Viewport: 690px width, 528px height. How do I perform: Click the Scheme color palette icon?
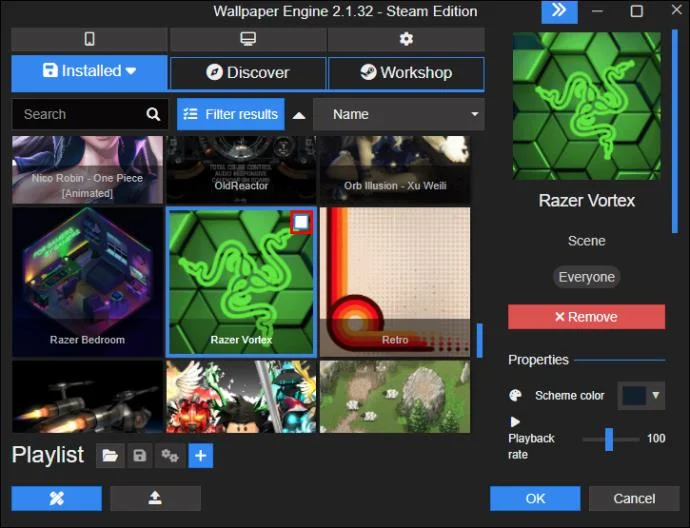click(x=515, y=395)
